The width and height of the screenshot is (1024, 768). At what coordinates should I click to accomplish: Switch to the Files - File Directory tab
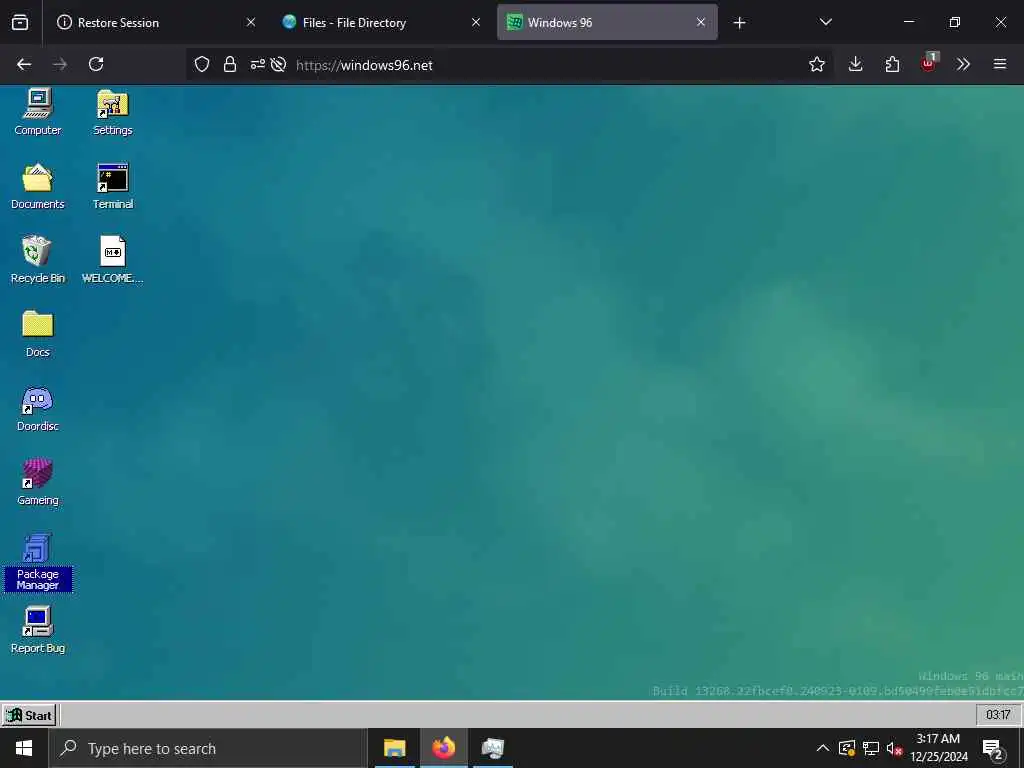coord(381,22)
